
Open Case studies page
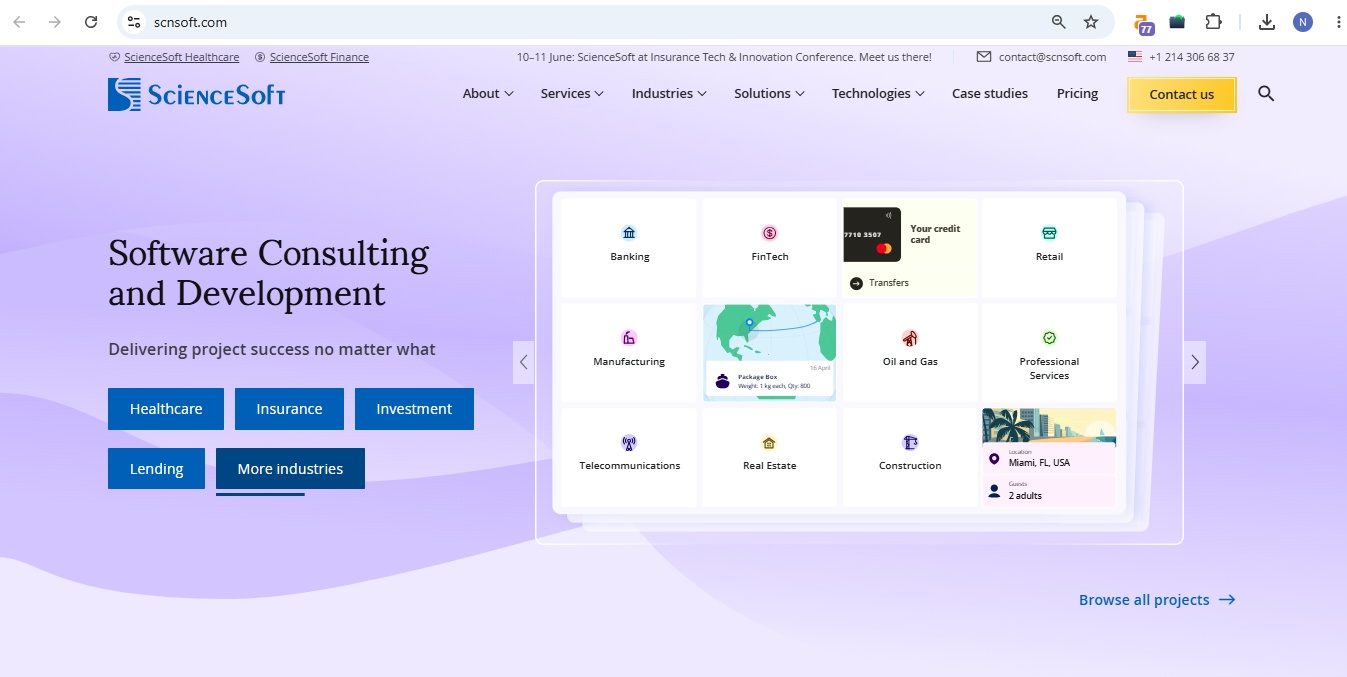point(990,94)
